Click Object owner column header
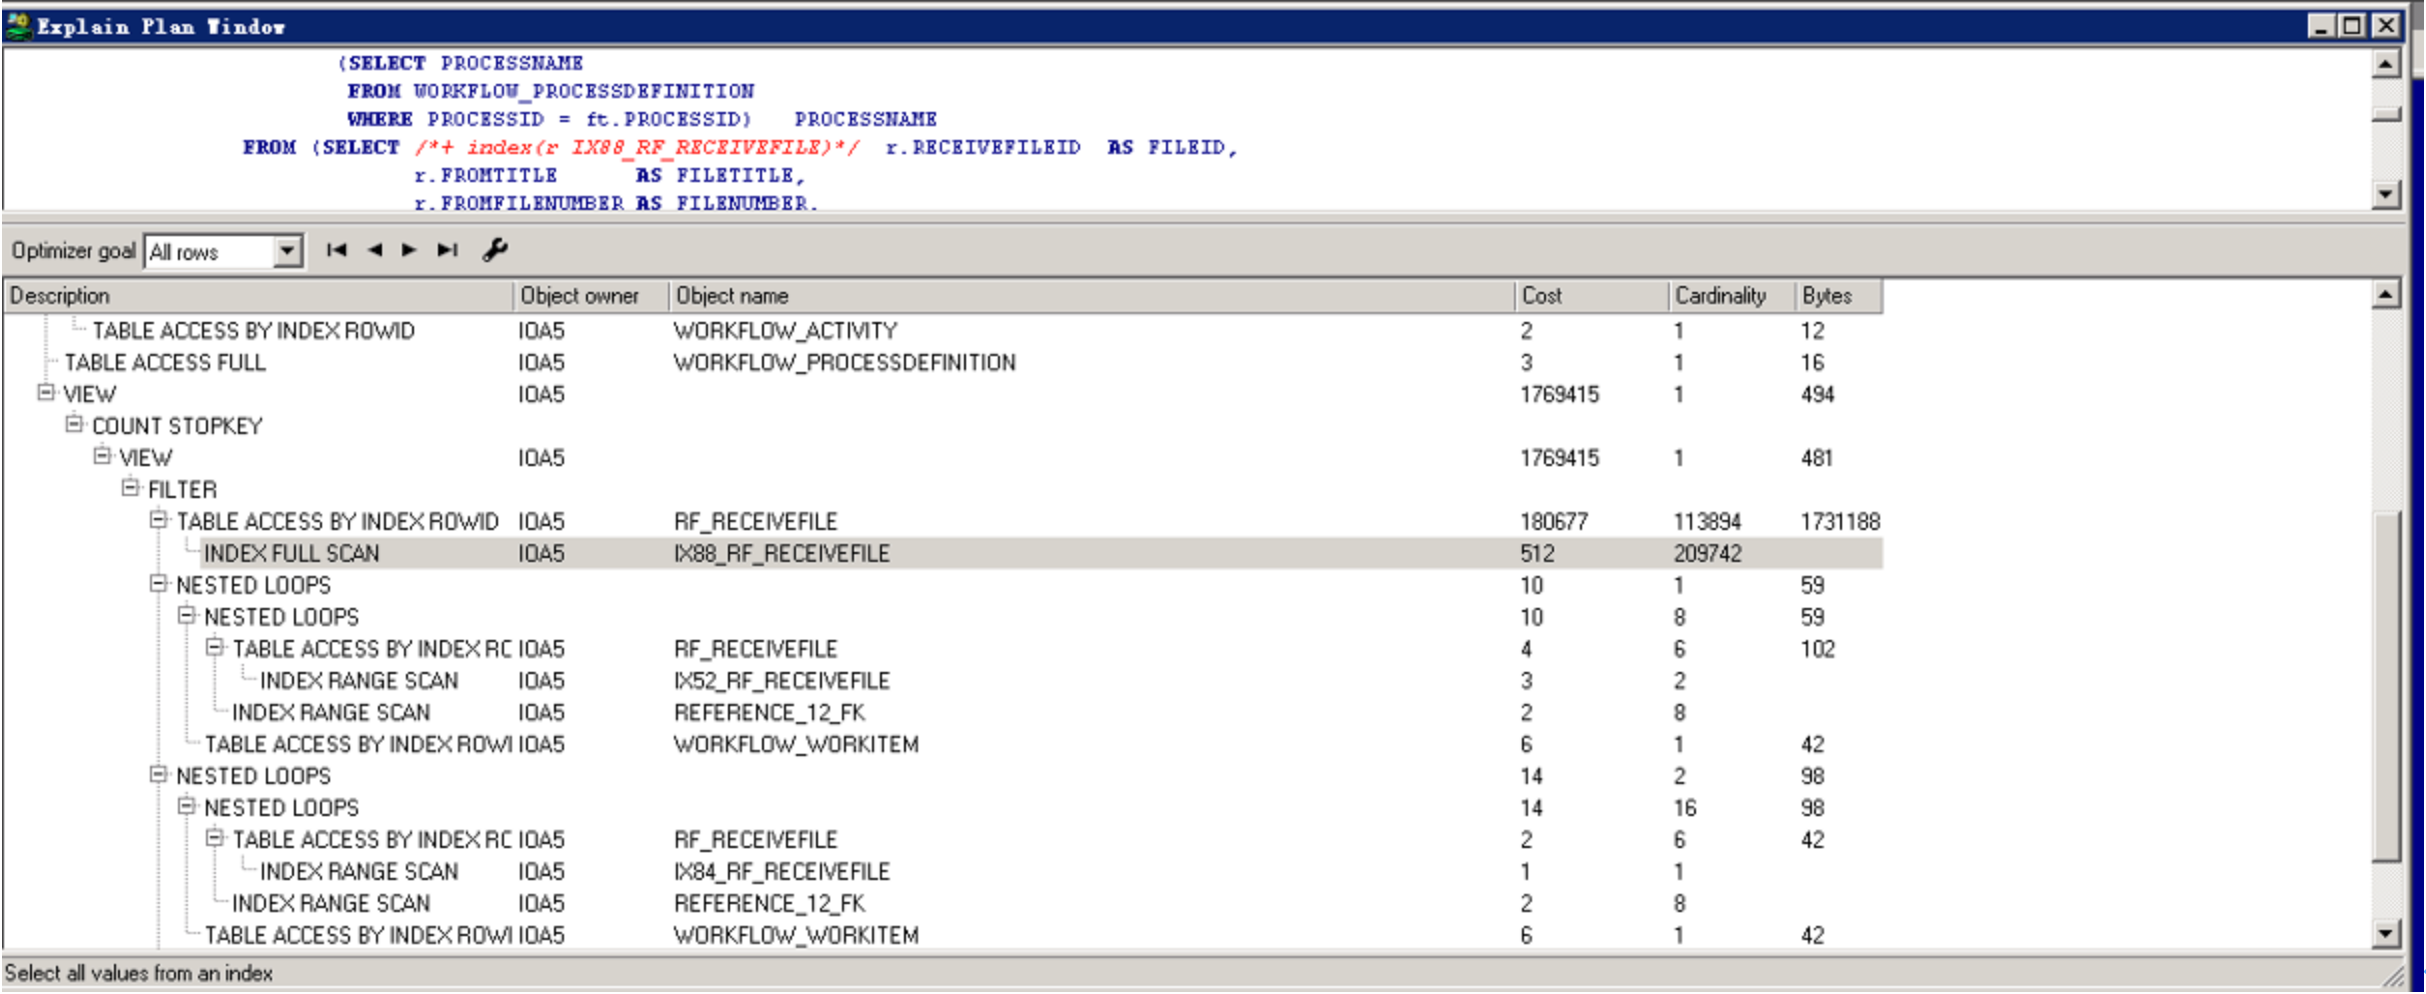This screenshot has height=994, width=2426. click(x=591, y=296)
